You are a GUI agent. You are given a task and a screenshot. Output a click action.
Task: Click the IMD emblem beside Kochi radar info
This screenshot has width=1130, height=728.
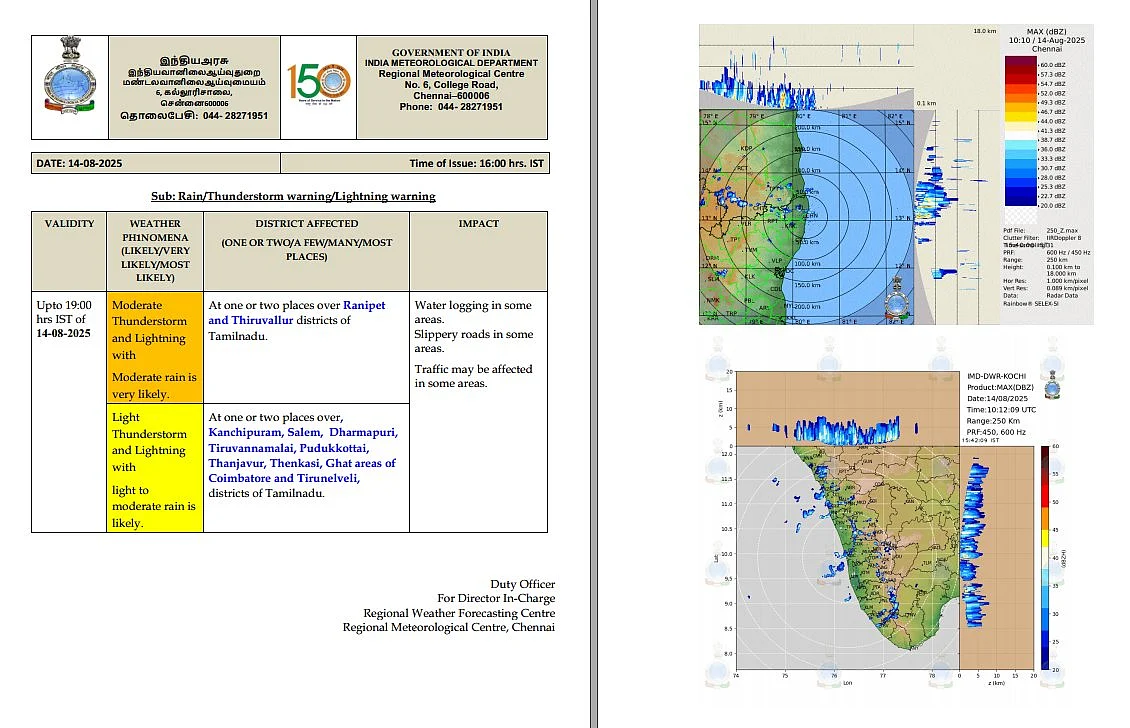[1052, 386]
